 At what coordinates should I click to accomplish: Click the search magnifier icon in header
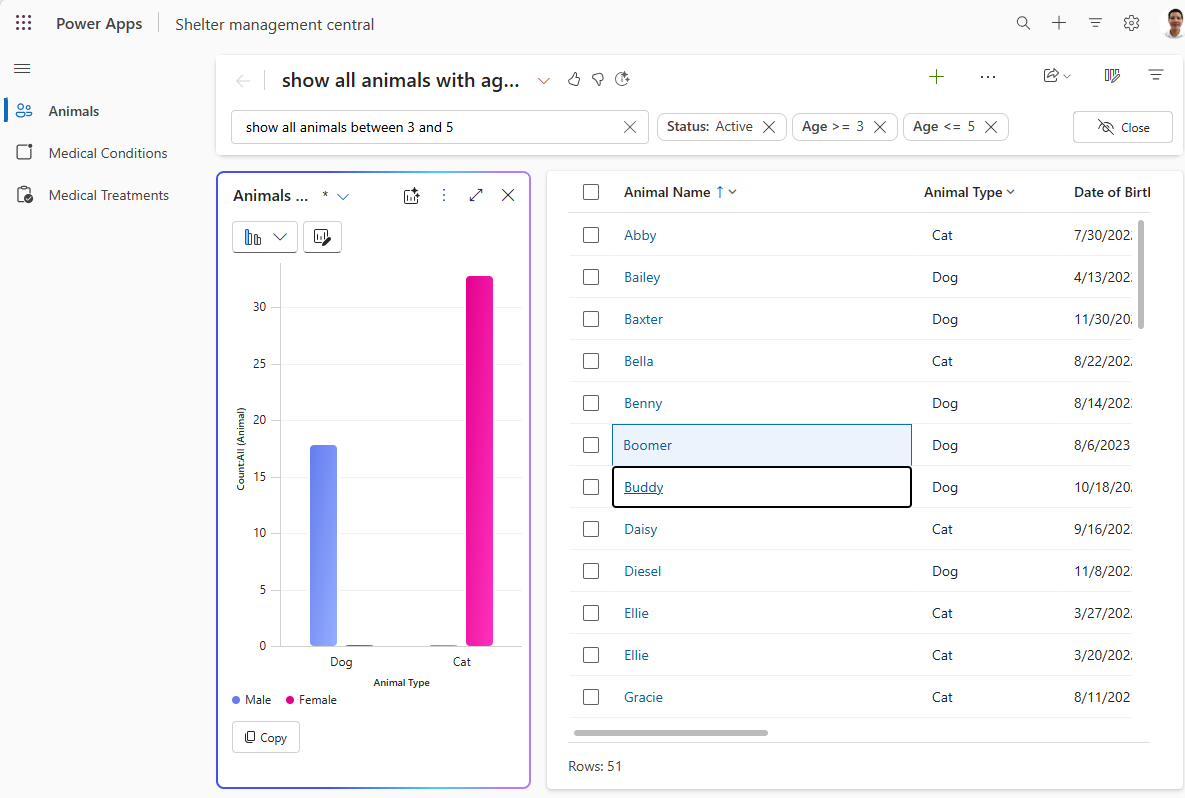(x=1023, y=23)
